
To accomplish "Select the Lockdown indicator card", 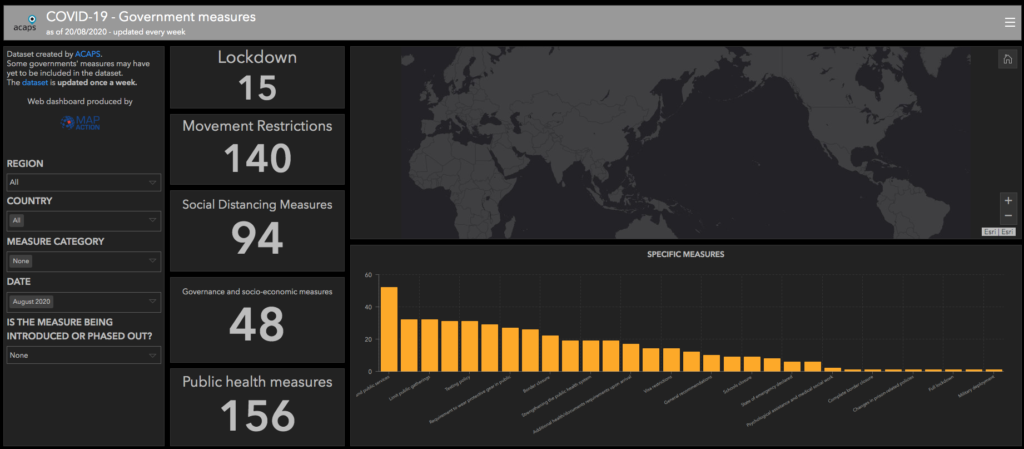I will click(x=257, y=77).
